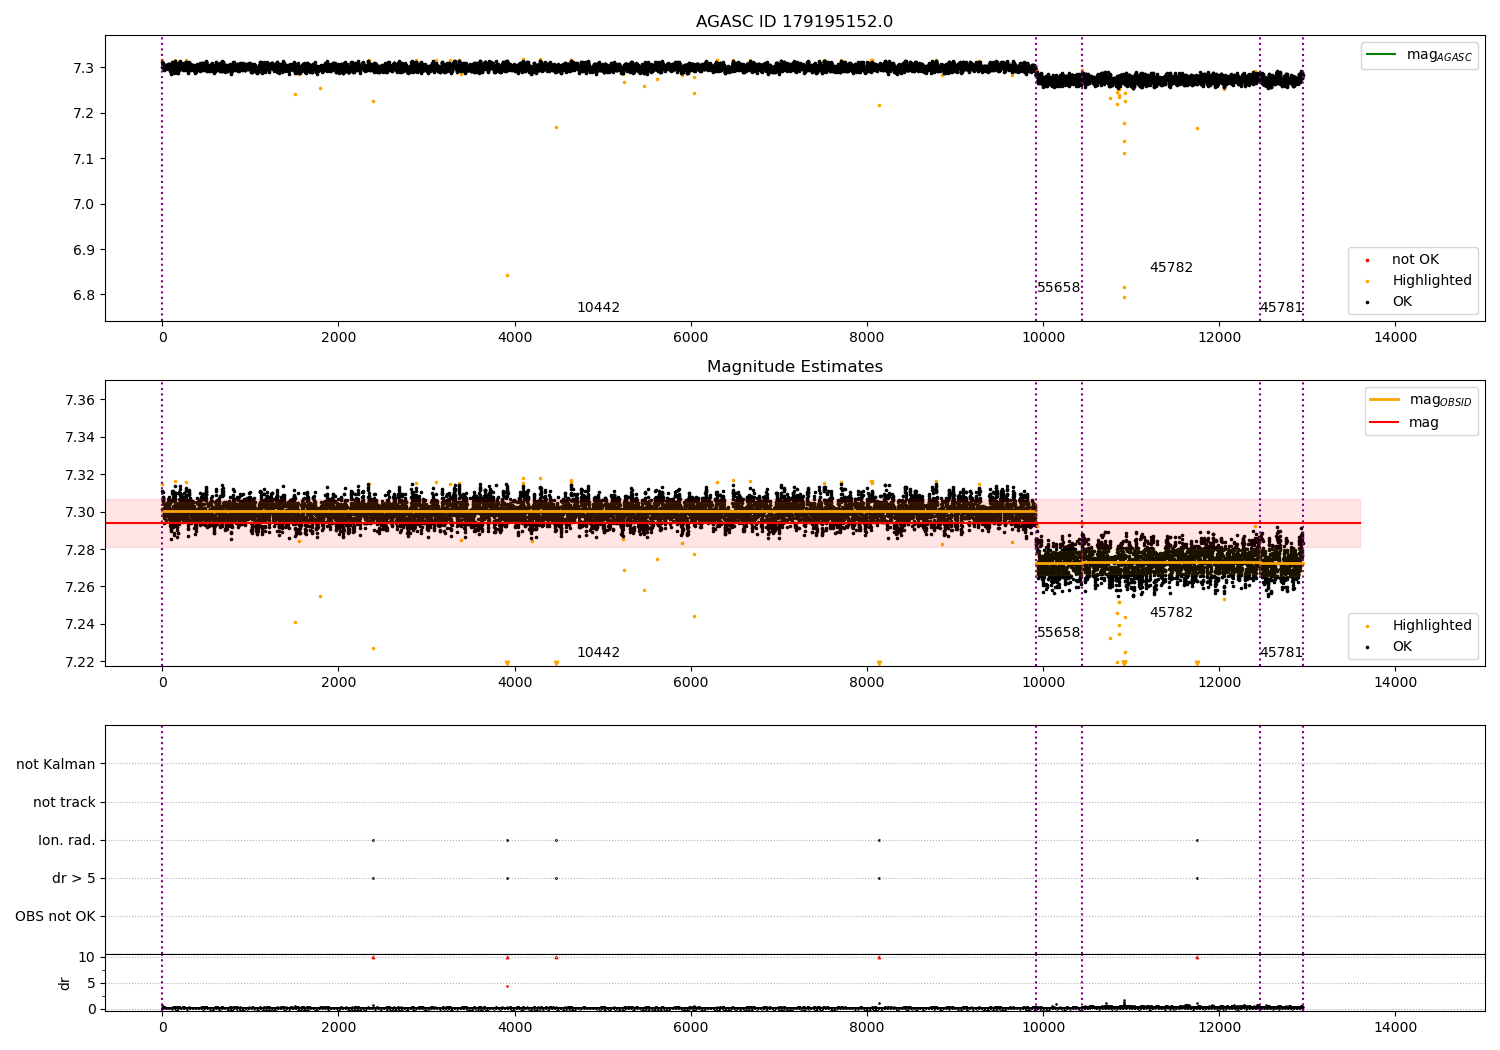
Task: Click the "7.34" y-tick label
Action: click(80, 438)
